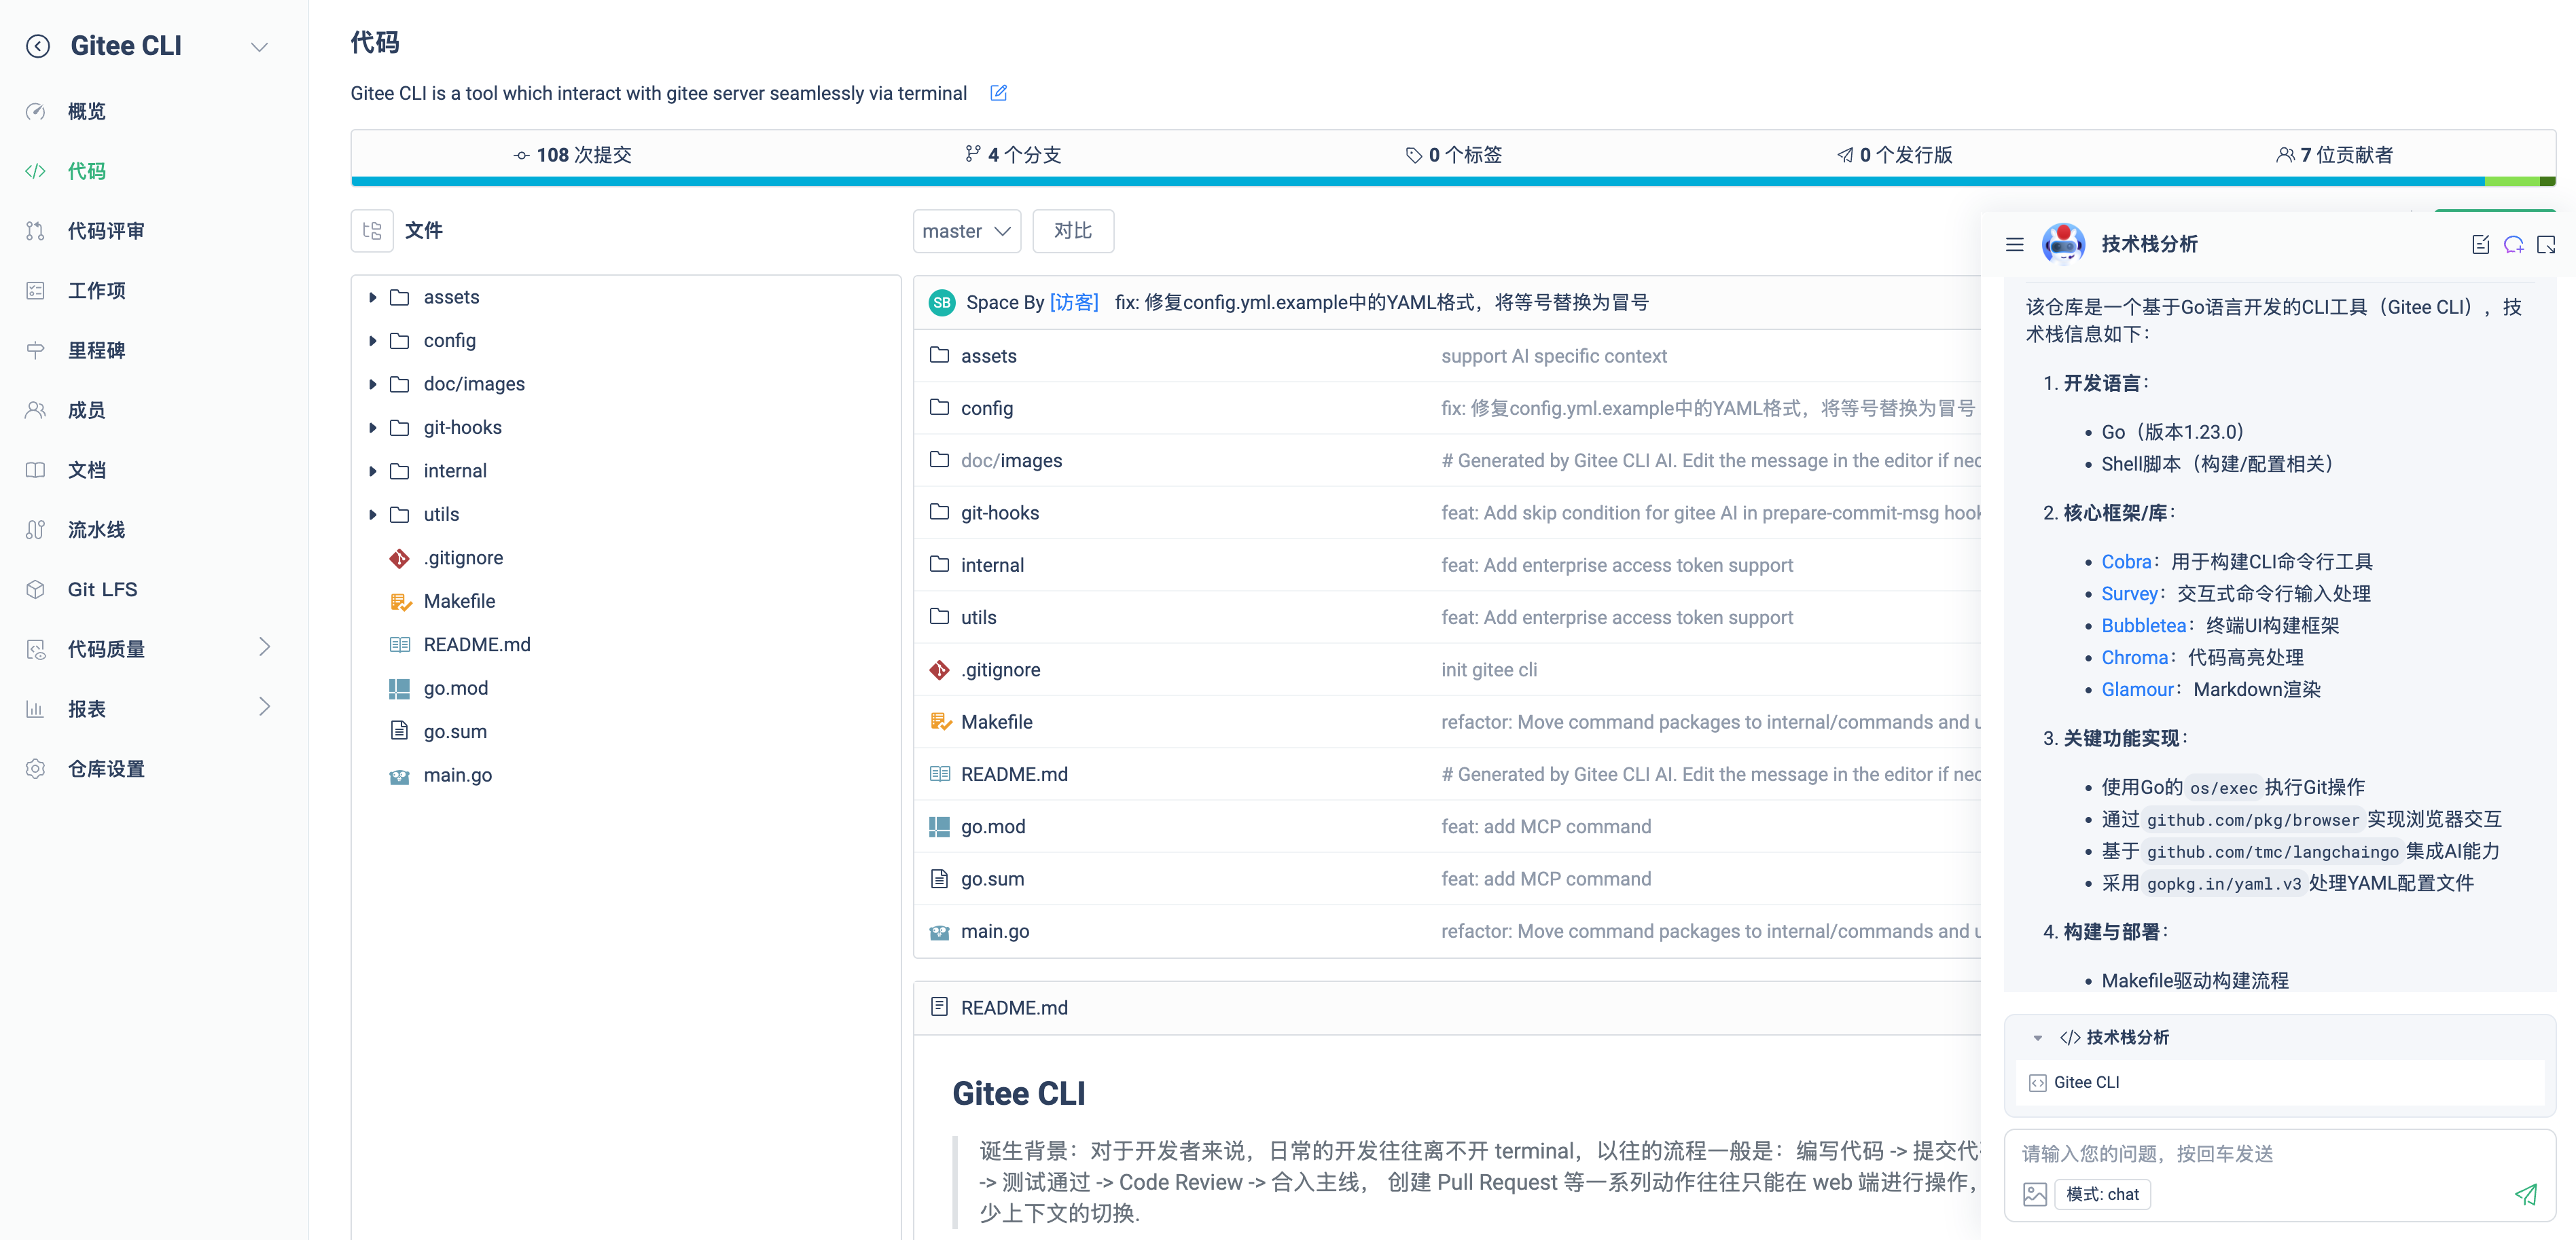Expand the doc/images folder in tree
This screenshot has width=2576, height=1240.
(x=372, y=385)
